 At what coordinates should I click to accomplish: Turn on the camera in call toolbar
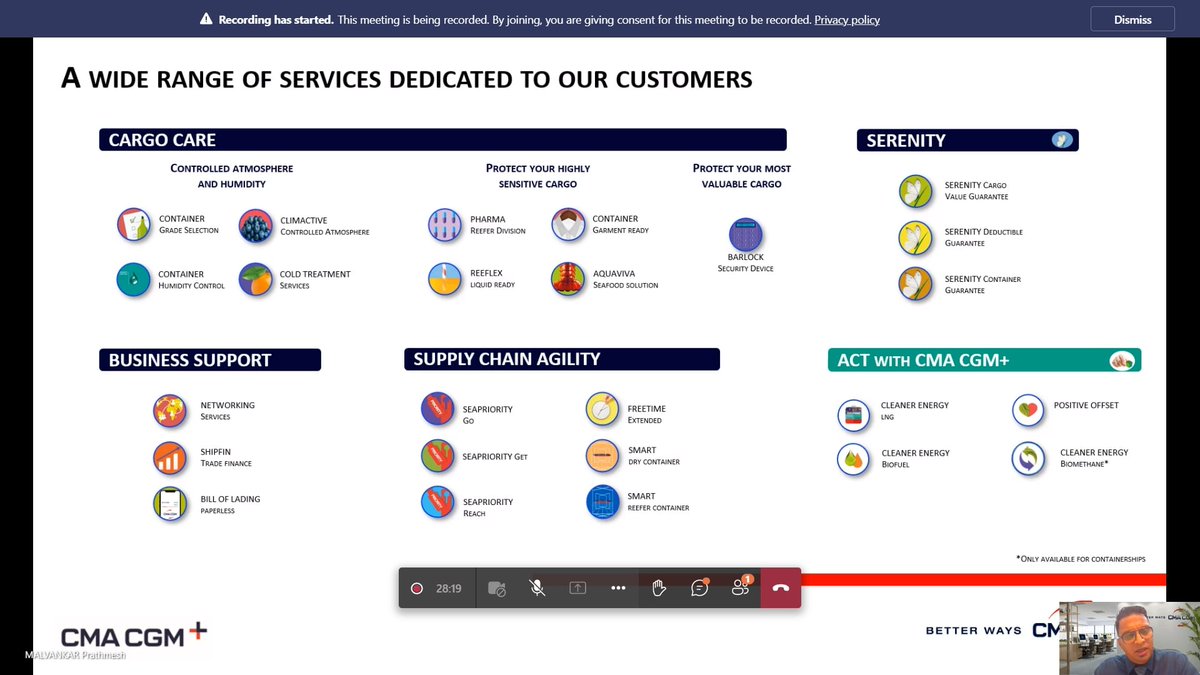497,589
